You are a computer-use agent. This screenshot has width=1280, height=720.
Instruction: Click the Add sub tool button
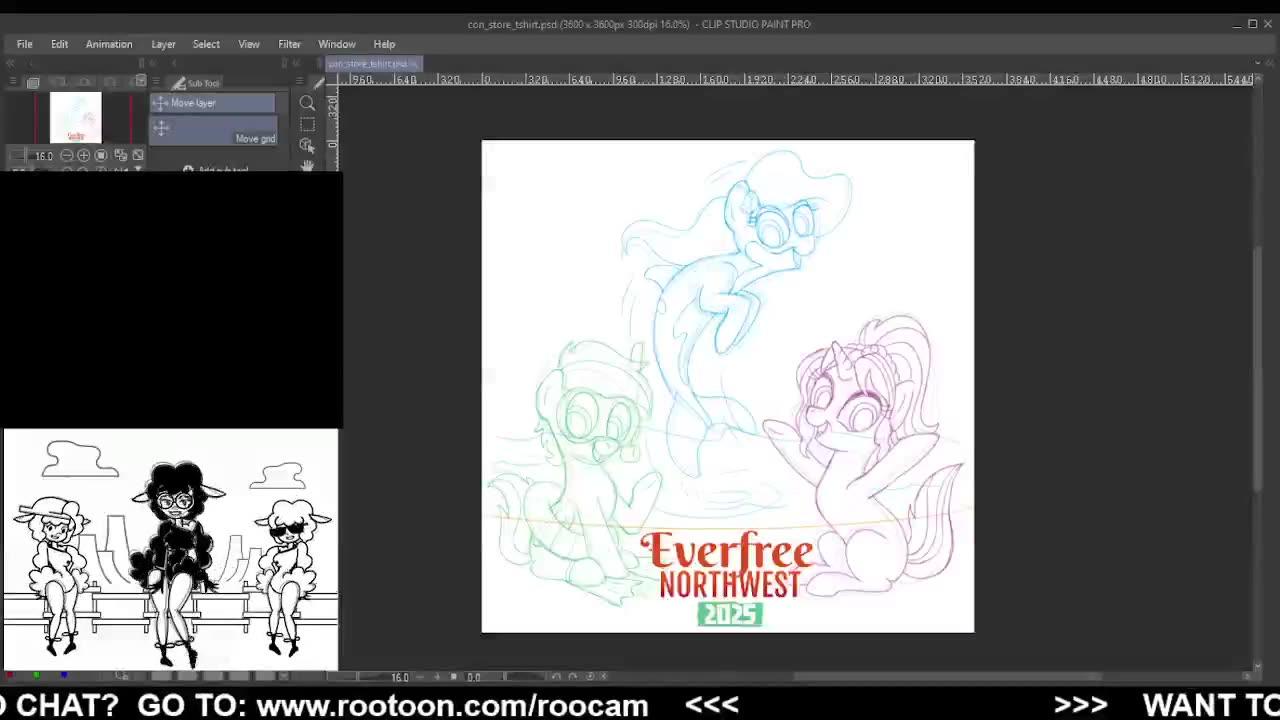point(216,170)
